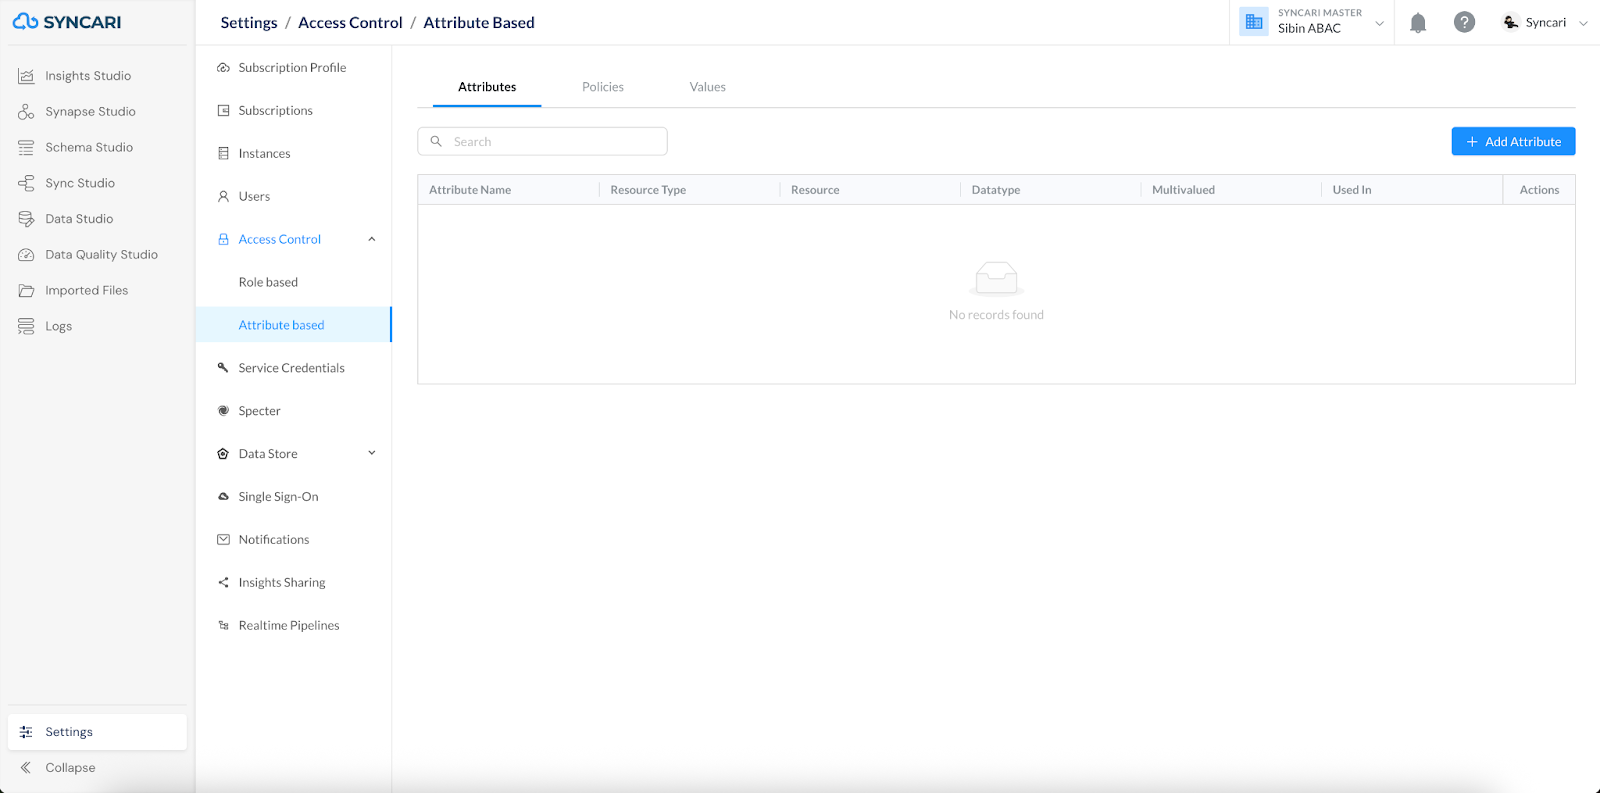1600x793 pixels.
Task: Click the Instances icon
Action: (223, 154)
